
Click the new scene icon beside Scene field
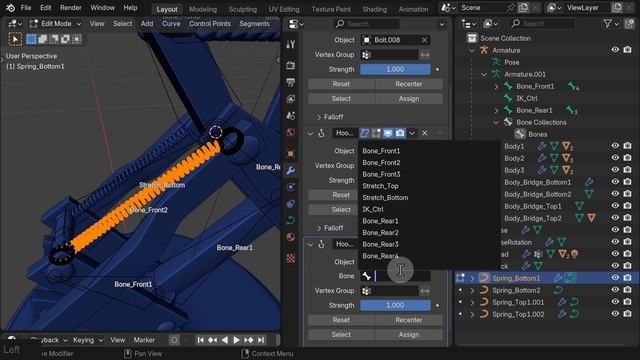tap(523, 8)
